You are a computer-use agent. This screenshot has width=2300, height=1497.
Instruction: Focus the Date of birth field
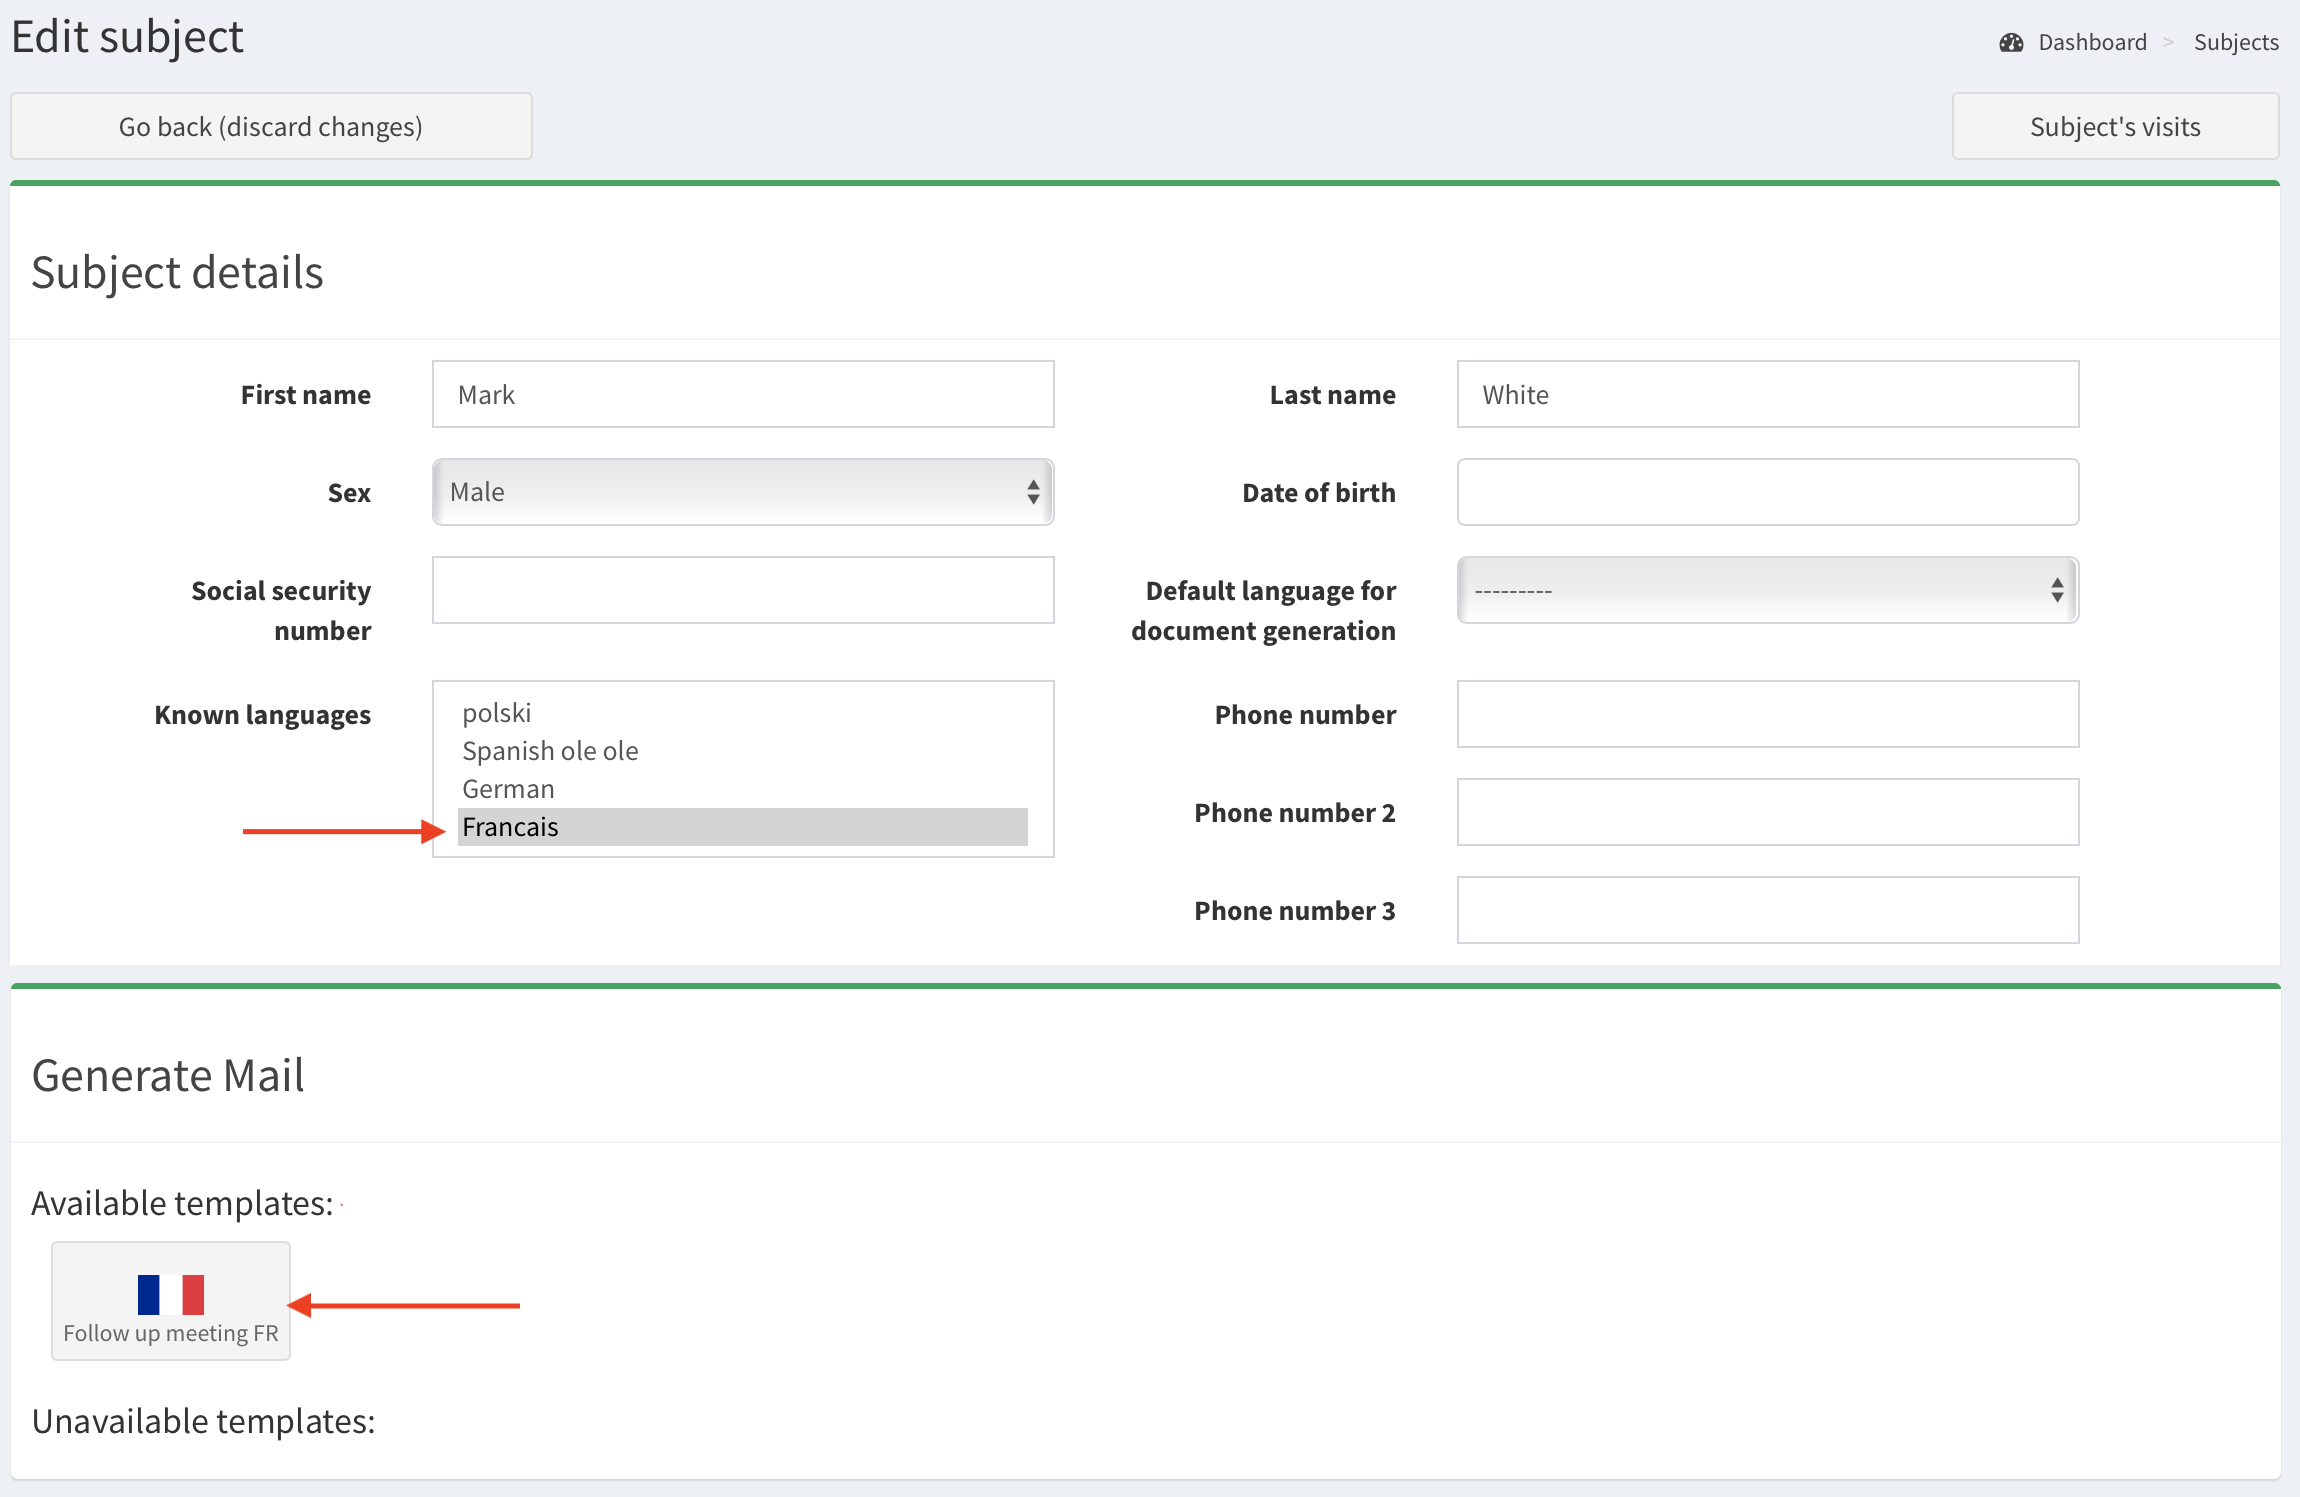pos(1768,492)
